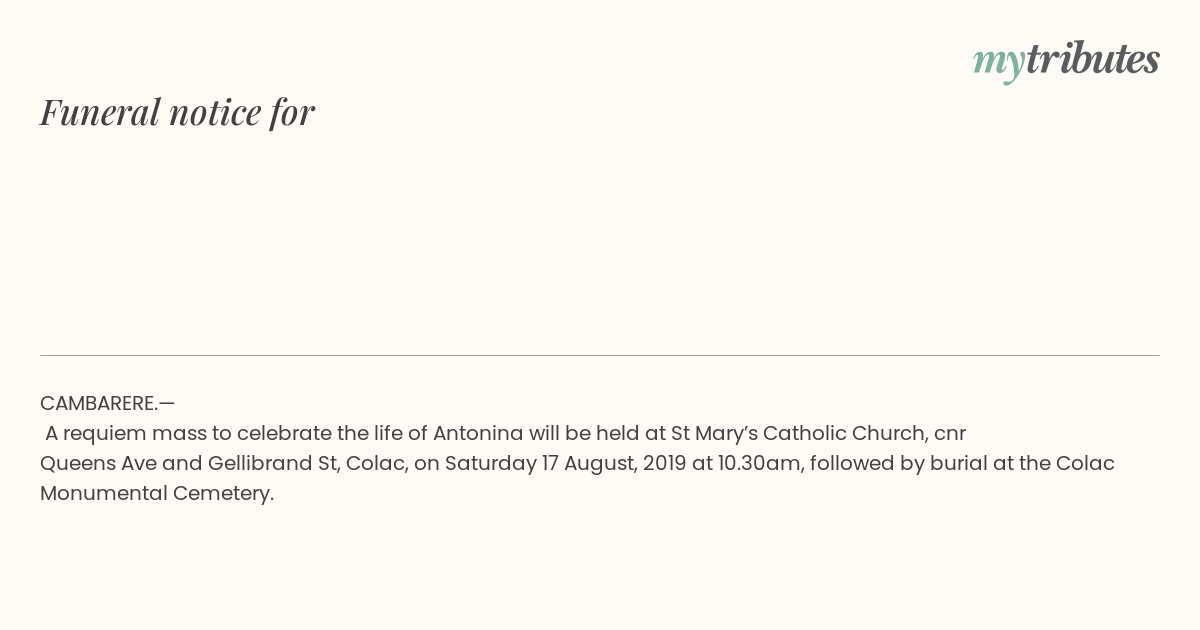Select the word "Funeral" in the heading
Image resolution: width=1200 pixels, height=630 pixels.
(x=100, y=112)
